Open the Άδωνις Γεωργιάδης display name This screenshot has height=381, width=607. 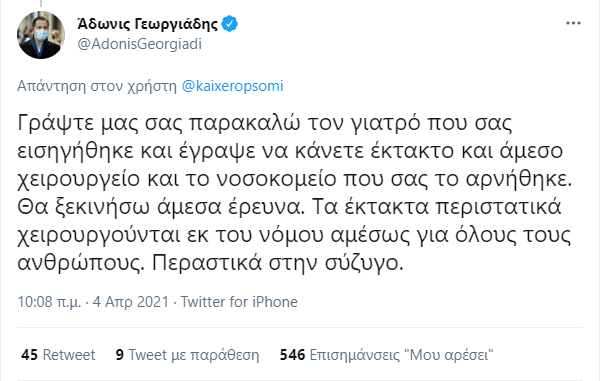[147, 24]
